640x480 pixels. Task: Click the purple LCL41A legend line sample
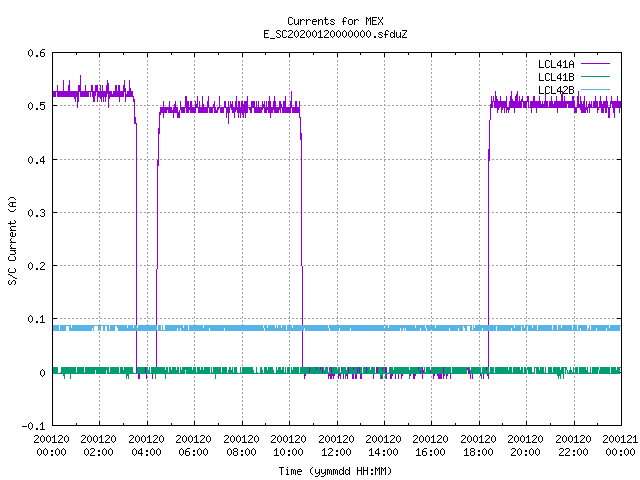click(595, 64)
